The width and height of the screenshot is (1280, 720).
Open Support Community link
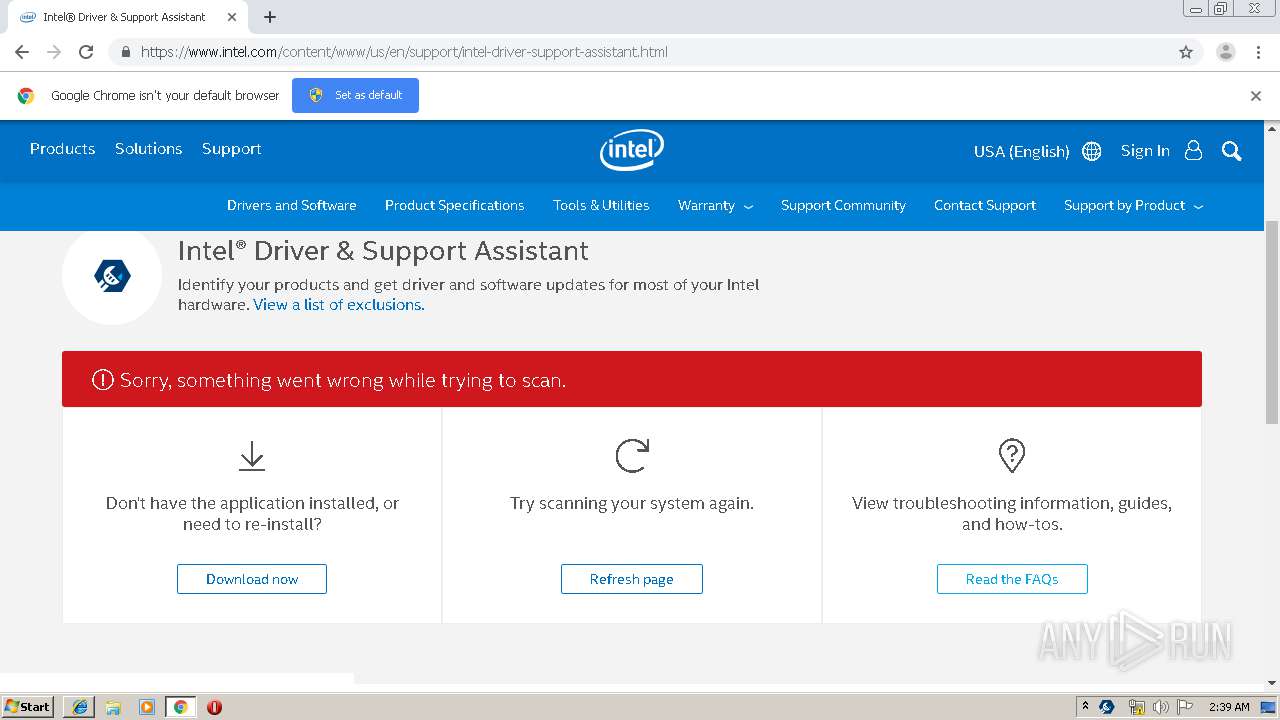tap(843, 205)
